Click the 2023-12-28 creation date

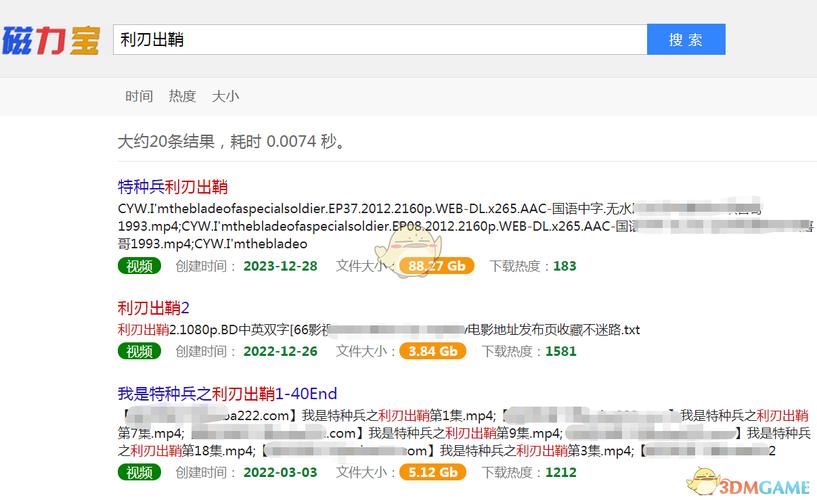(280, 266)
